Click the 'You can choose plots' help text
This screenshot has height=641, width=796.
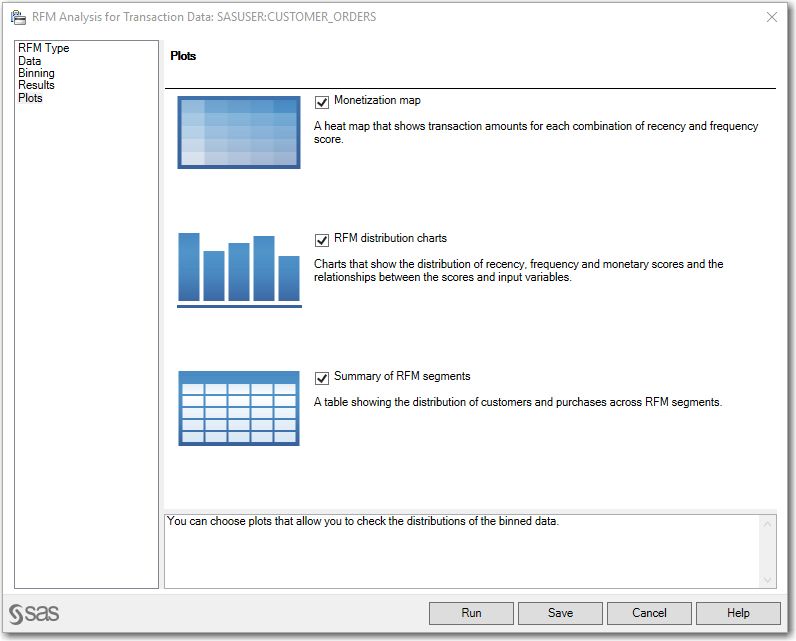(x=363, y=521)
